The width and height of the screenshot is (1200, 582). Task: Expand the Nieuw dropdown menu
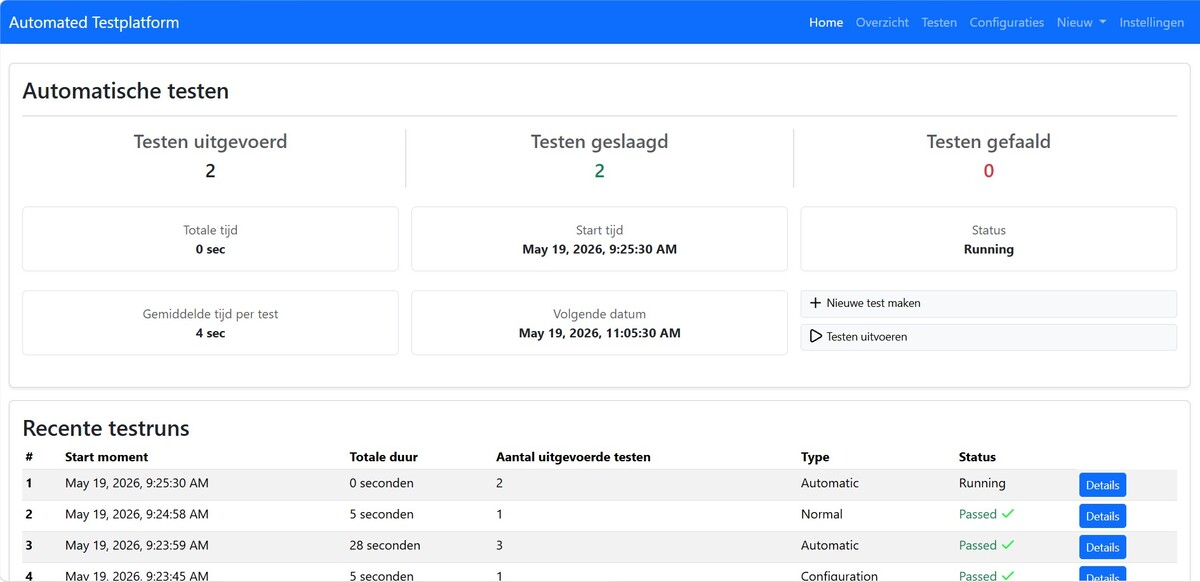(1081, 22)
